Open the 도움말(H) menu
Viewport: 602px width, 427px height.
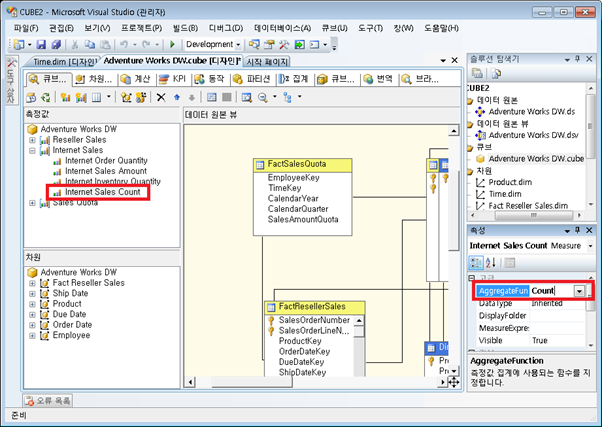[442, 28]
